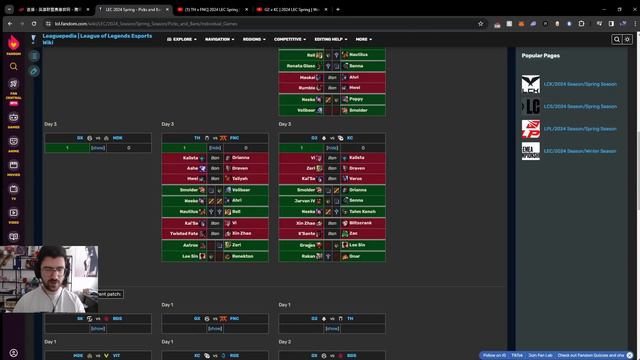Click the Blitzcrank ban in G2 vs KC

(363, 223)
